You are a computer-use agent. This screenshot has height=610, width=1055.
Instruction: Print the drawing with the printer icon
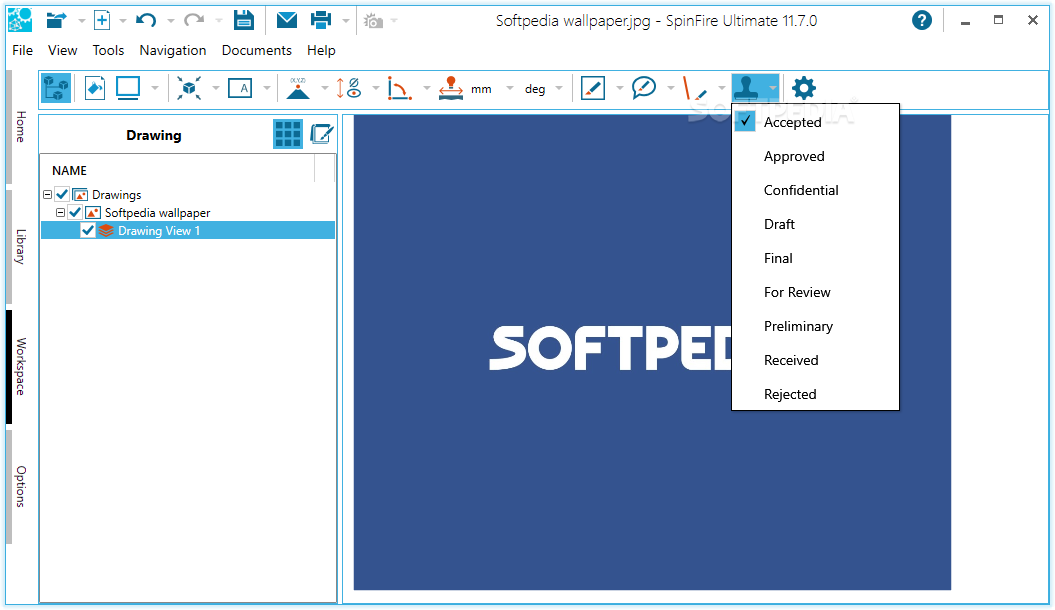[321, 20]
